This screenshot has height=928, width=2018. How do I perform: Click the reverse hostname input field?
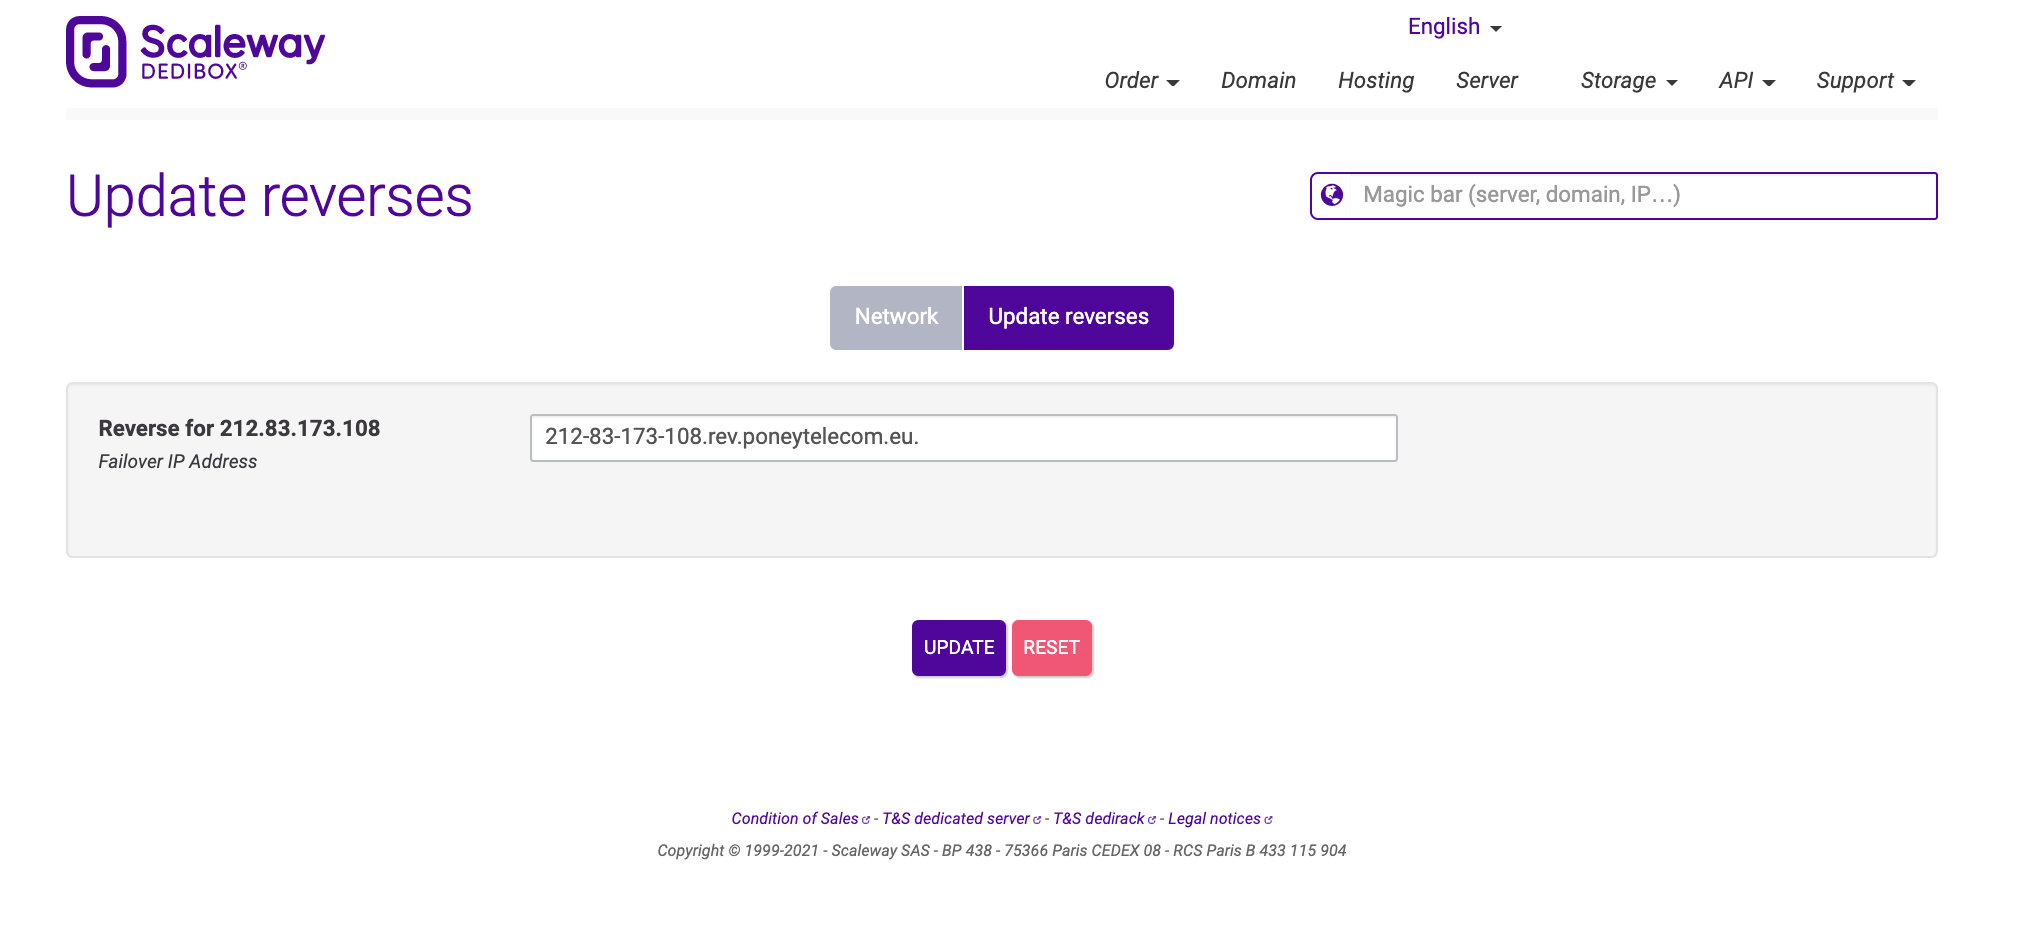(x=963, y=437)
